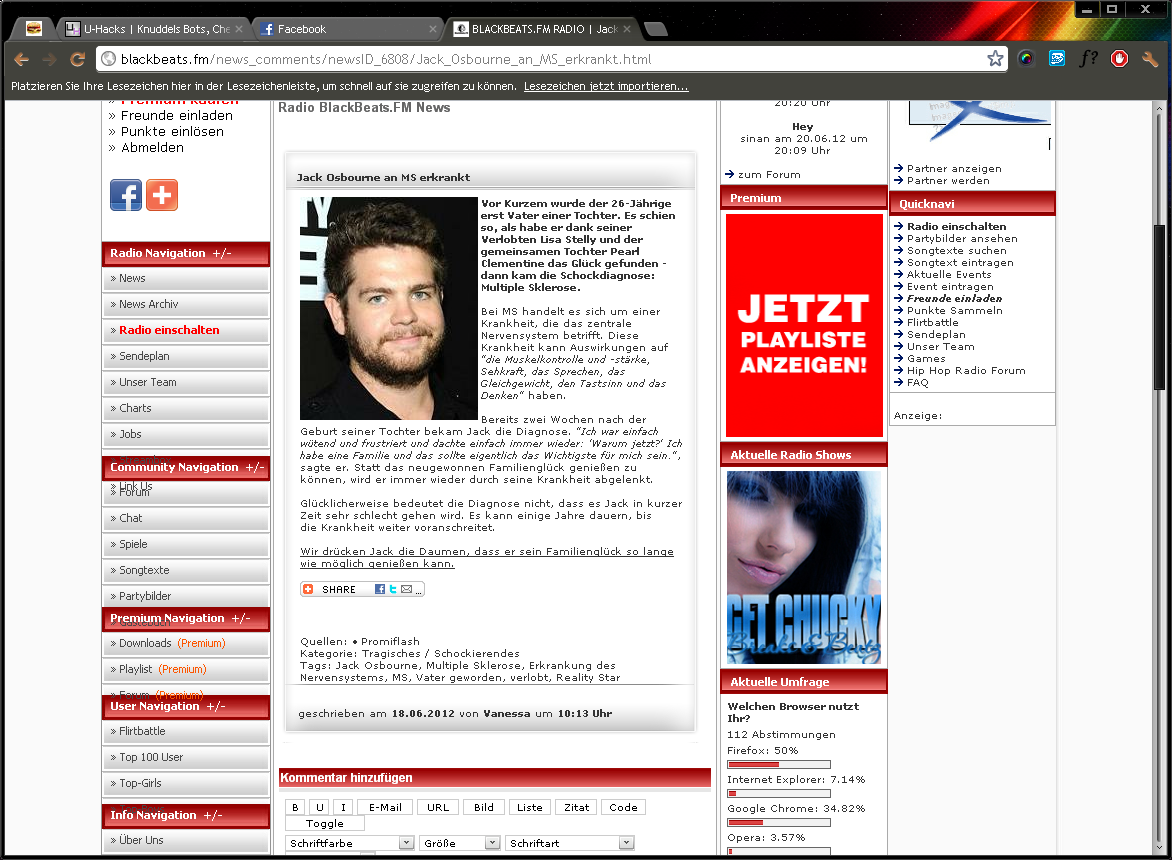
Task: Click the Code button in comment editor
Action: coord(623,807)
